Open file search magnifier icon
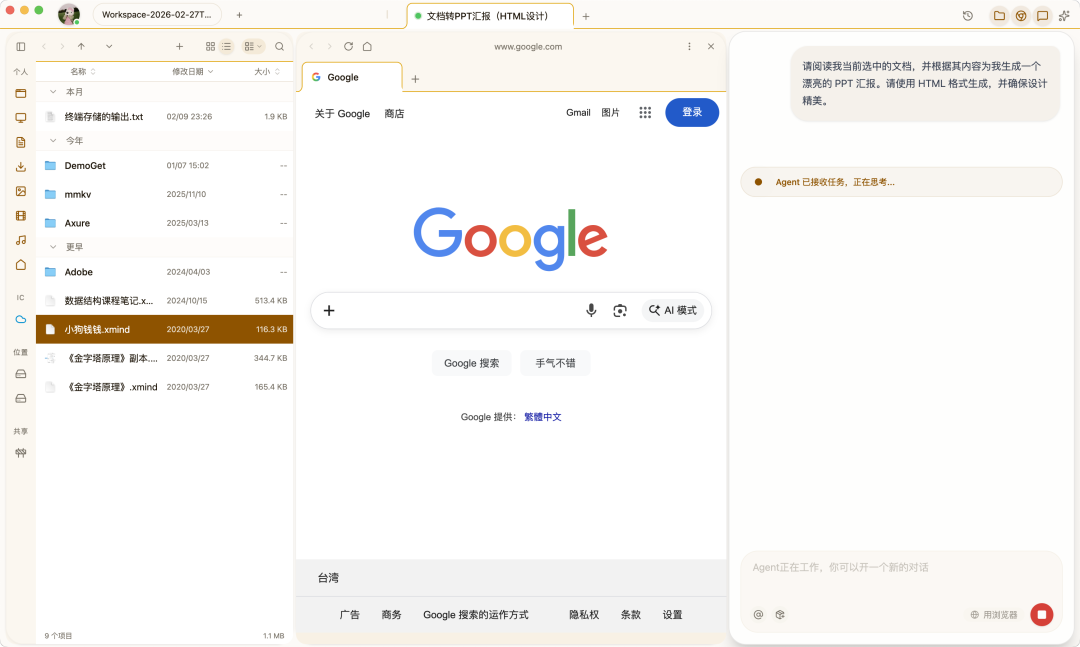Screen dimensions: 1080x647 point(280,46)
